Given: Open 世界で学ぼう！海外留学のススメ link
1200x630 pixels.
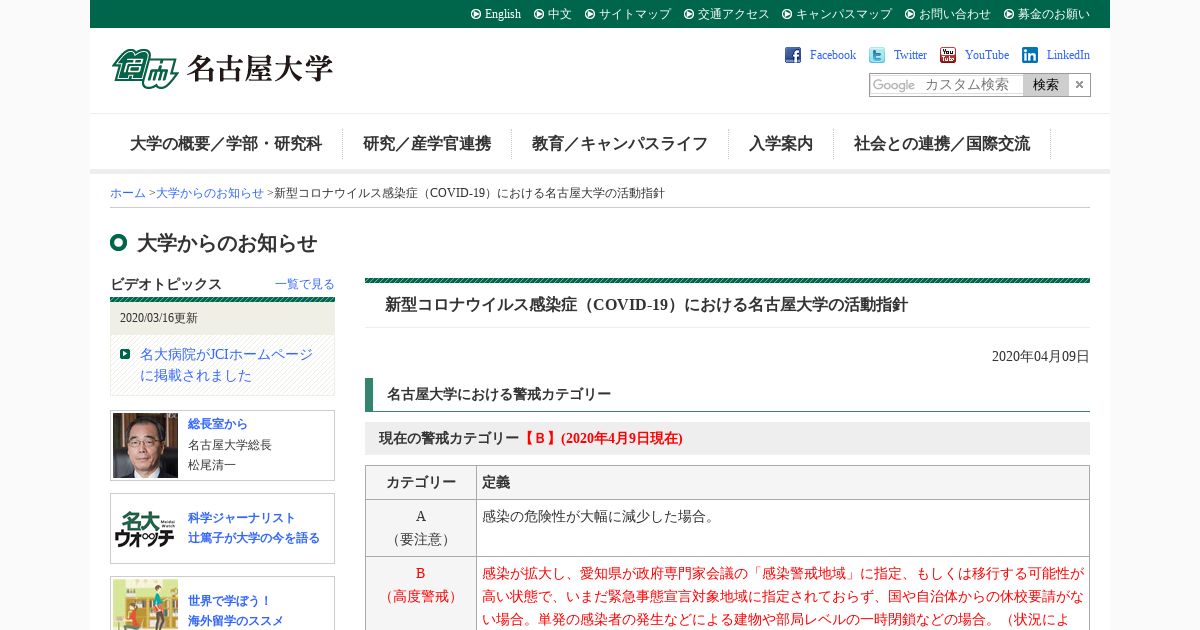Looking at the screenshot, I should coord(236,610).
